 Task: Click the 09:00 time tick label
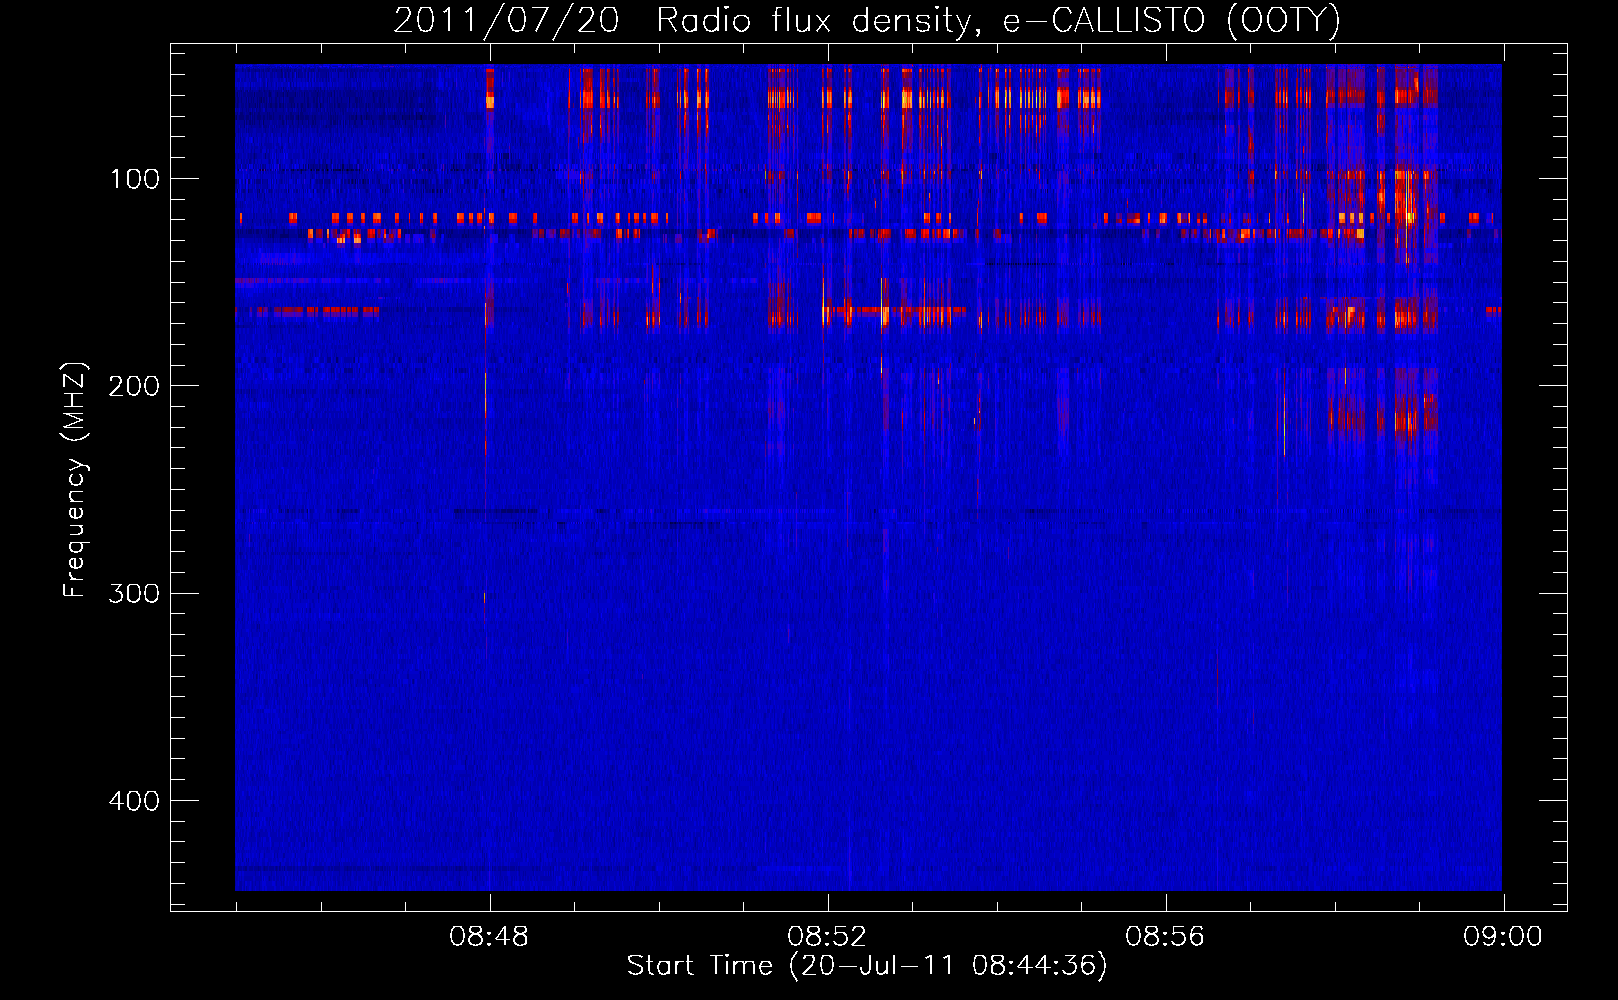coord(1503,937)
